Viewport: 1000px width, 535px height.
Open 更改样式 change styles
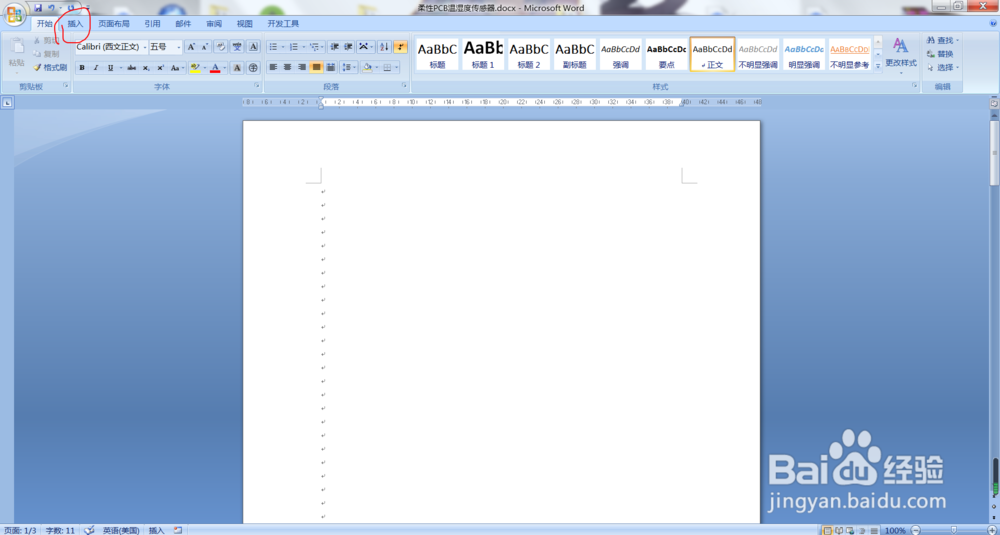901,55
